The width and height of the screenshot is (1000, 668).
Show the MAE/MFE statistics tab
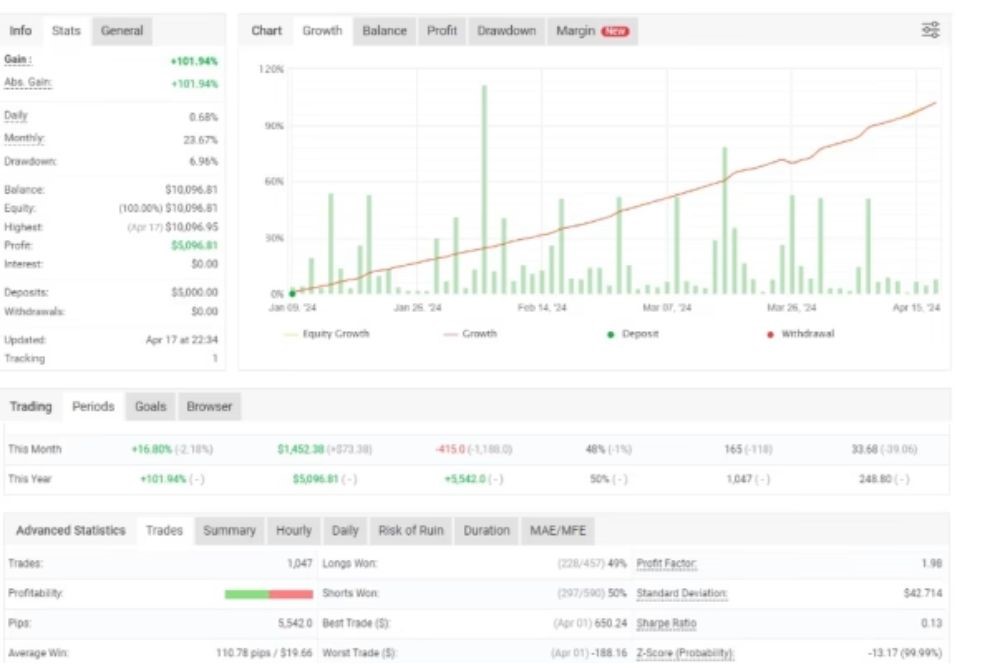click(558, 531)
